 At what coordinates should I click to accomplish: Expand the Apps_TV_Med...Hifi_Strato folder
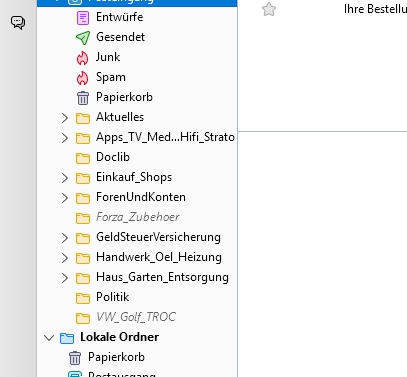pyautogui.click(x=65, y=138)
